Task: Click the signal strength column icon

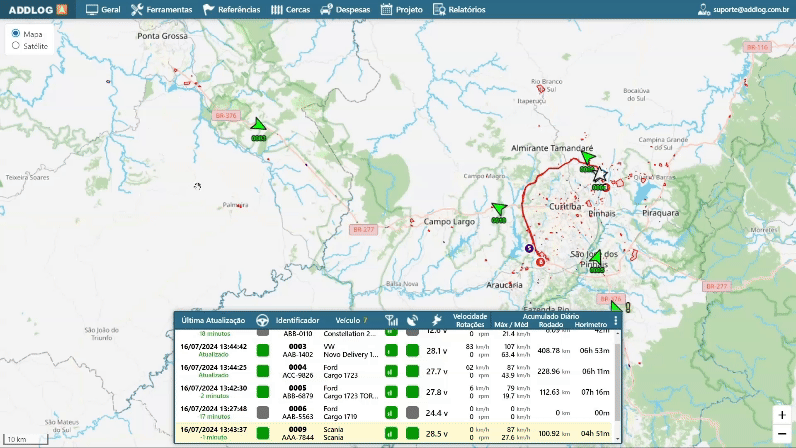Action: (x=391, y=321)
